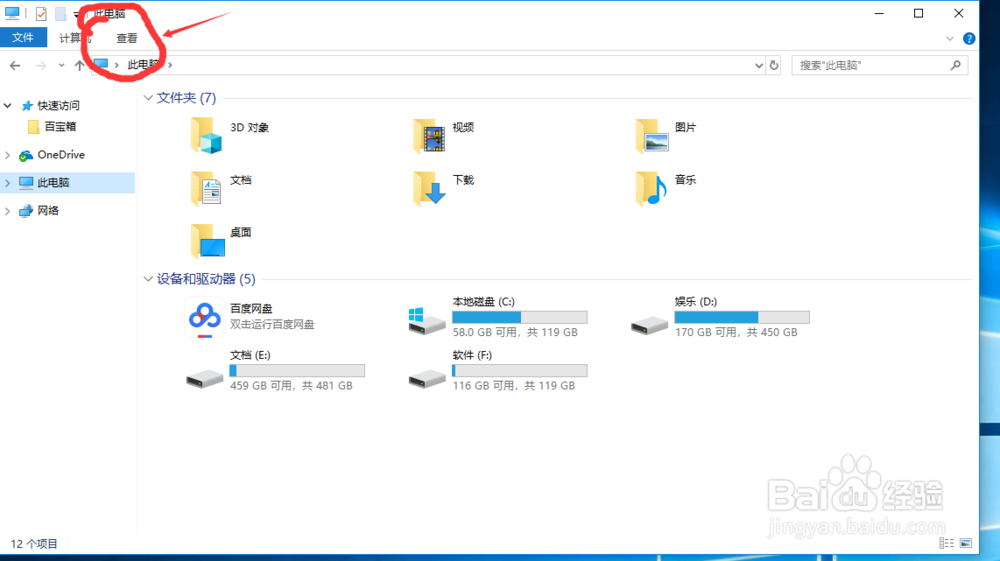Select the 文档 (E:) drive icon

coord(205,379)
